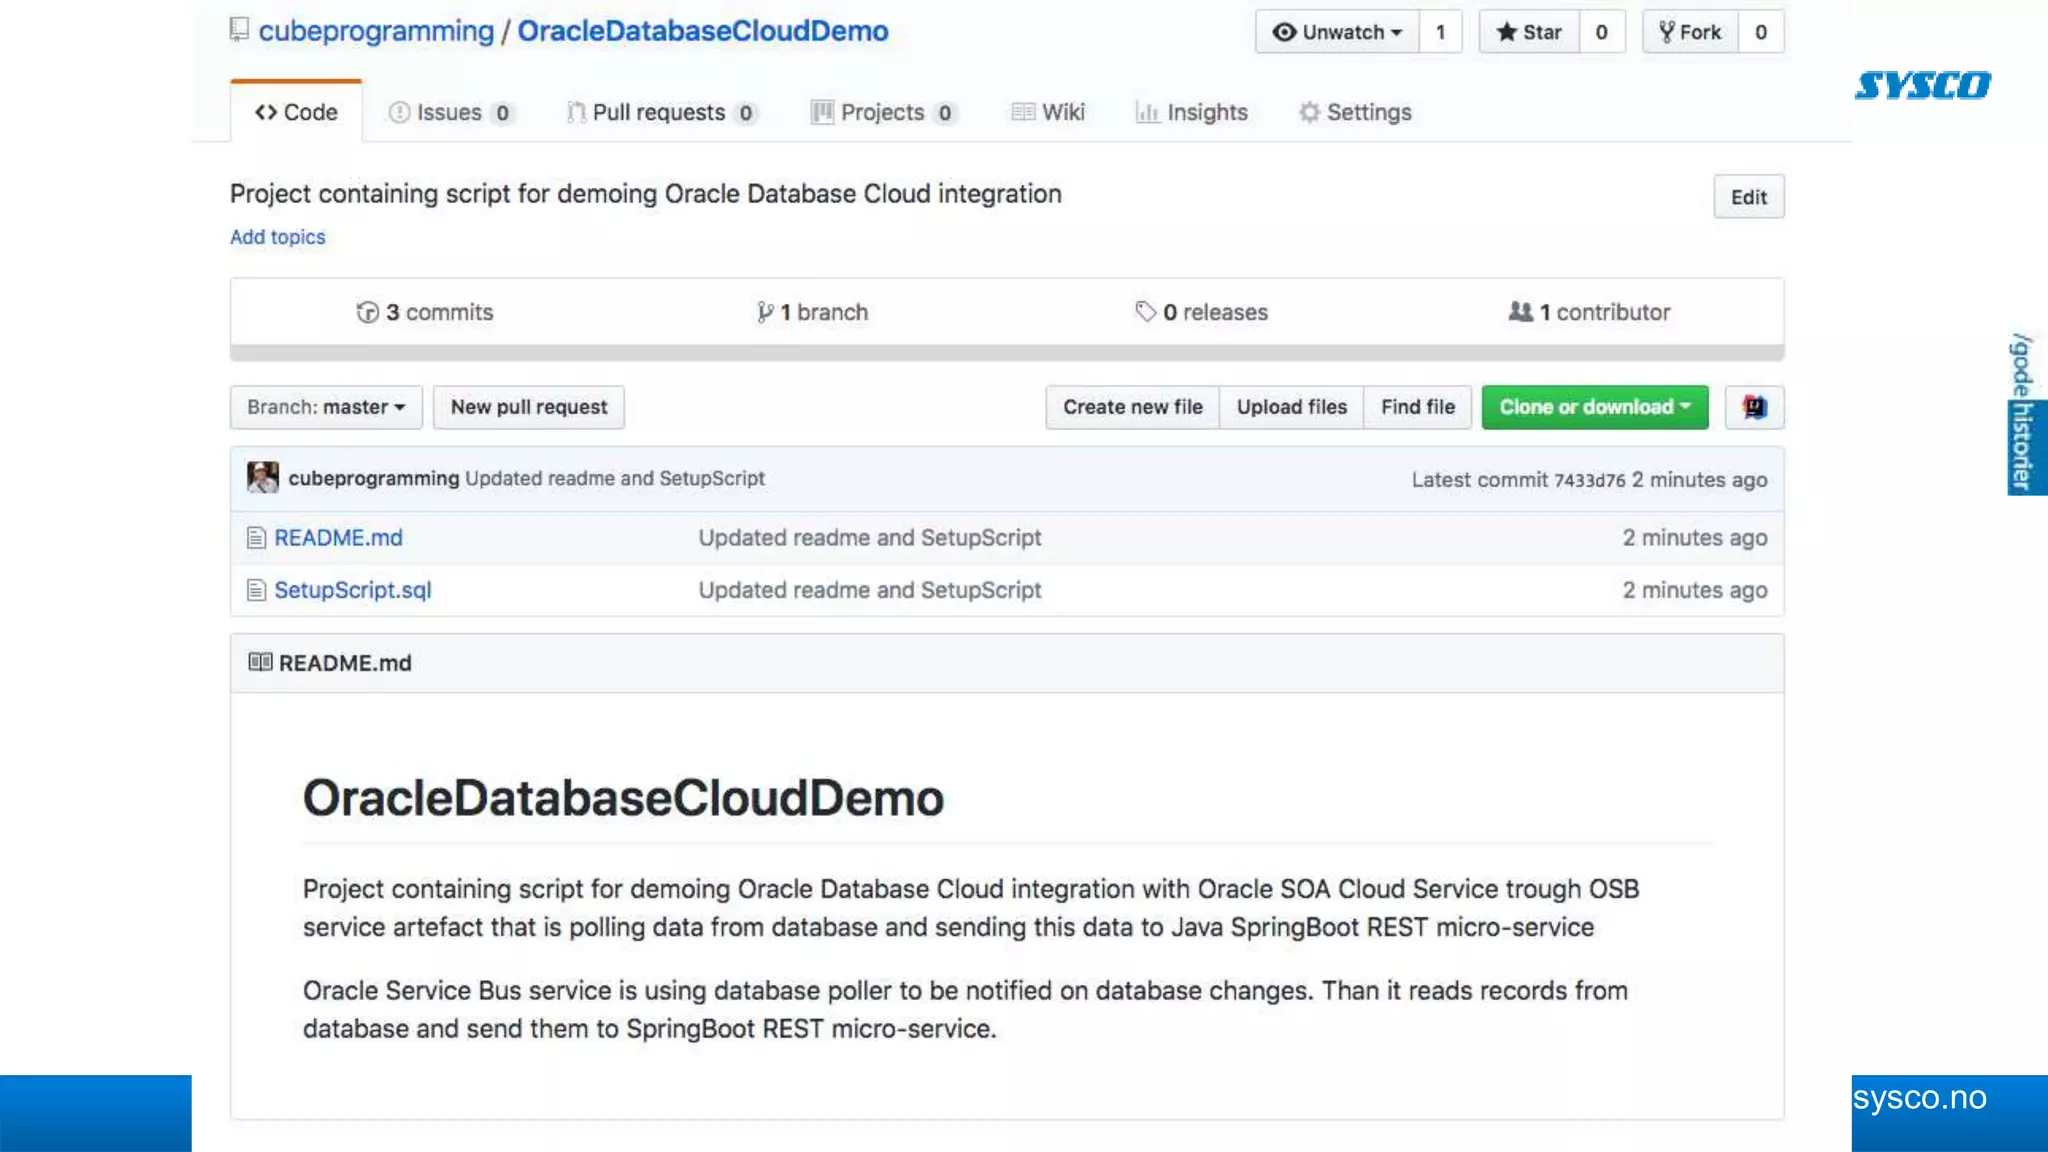Switch to the Issues tab
The width and height of the screenshot is (2048, 1152).
click(450, 112)
